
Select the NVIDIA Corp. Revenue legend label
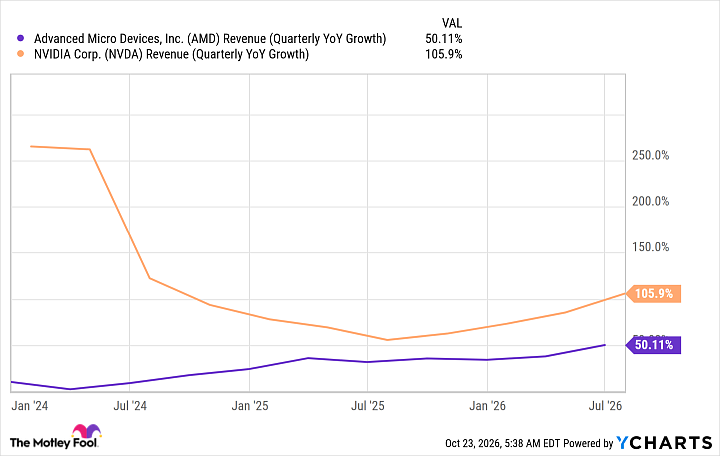pyautogui.click(x=171, y=54)
